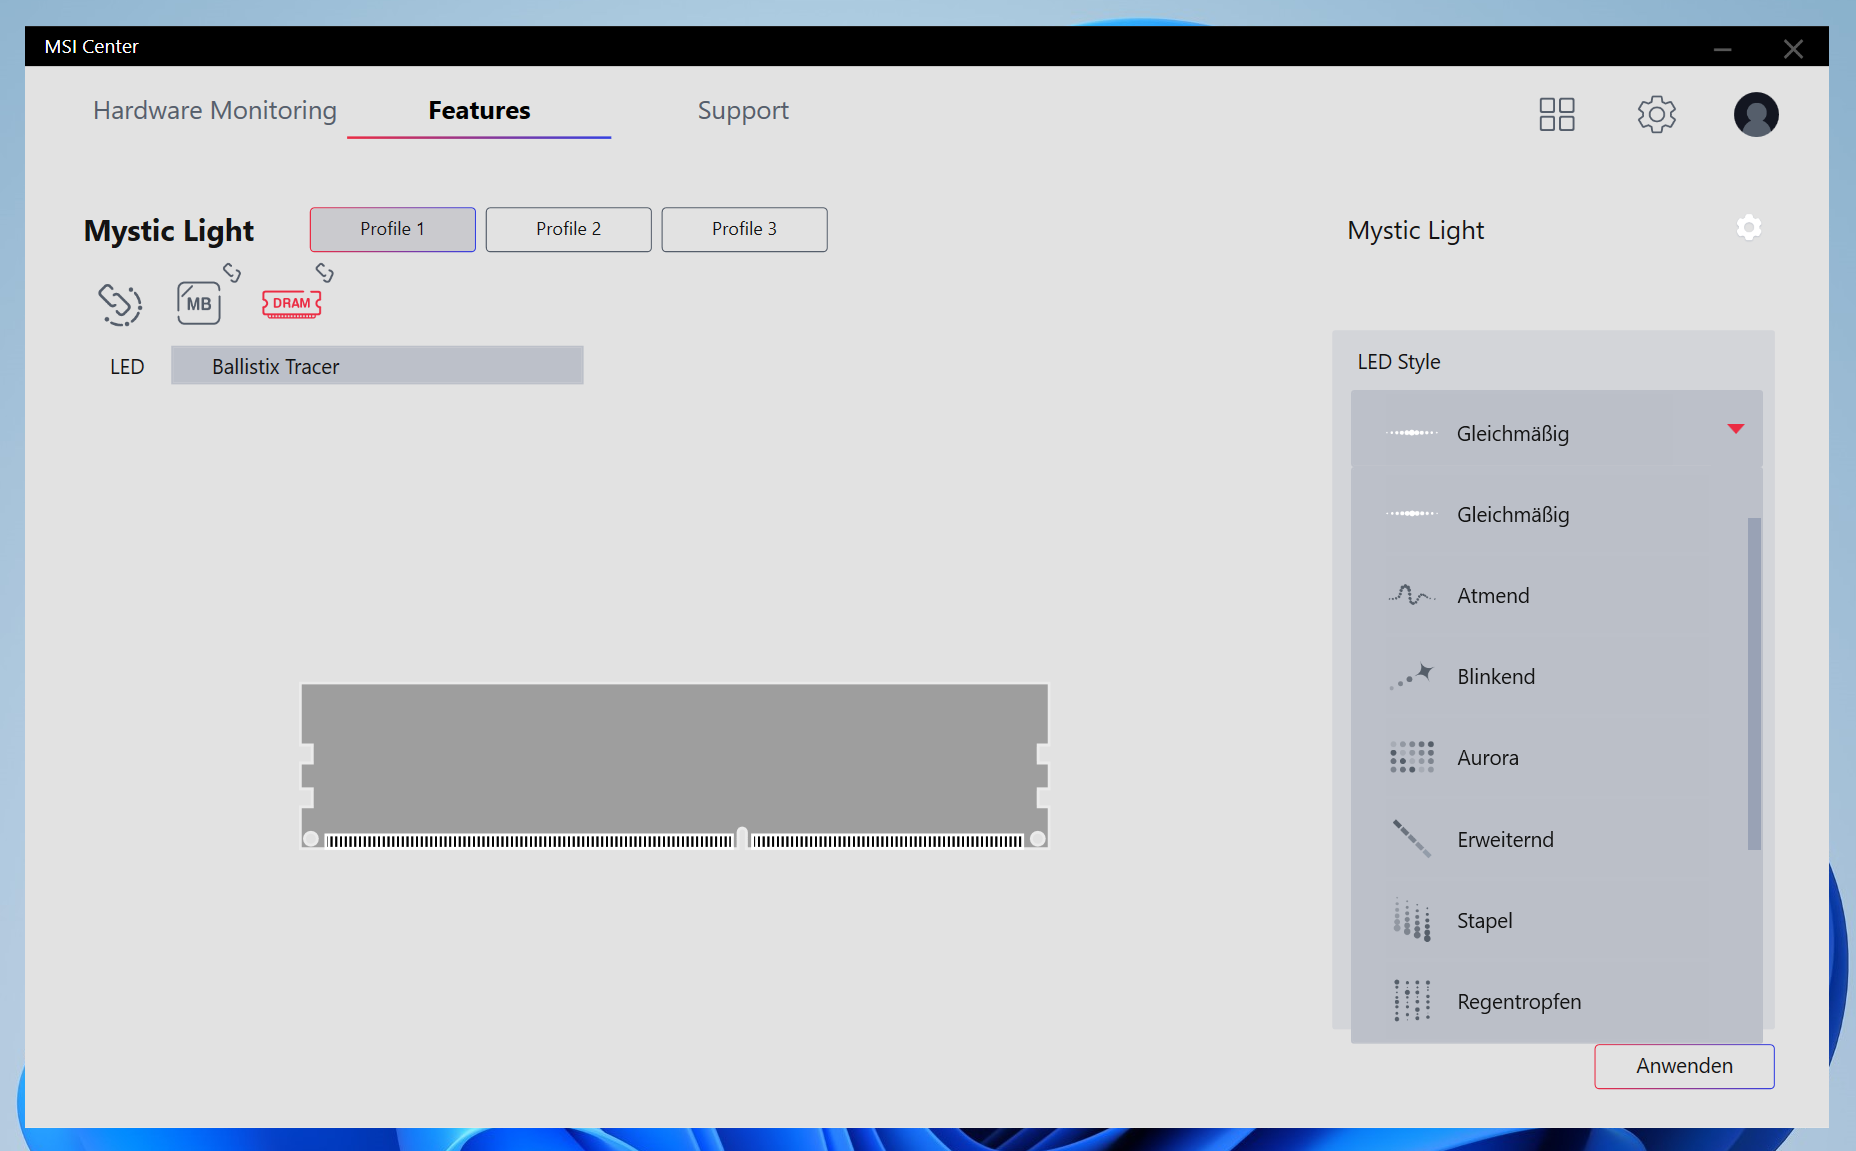The width and height of the screenshot is (1856, 1151).
Task: Switch to Support tab
Action: click(743, 110)
